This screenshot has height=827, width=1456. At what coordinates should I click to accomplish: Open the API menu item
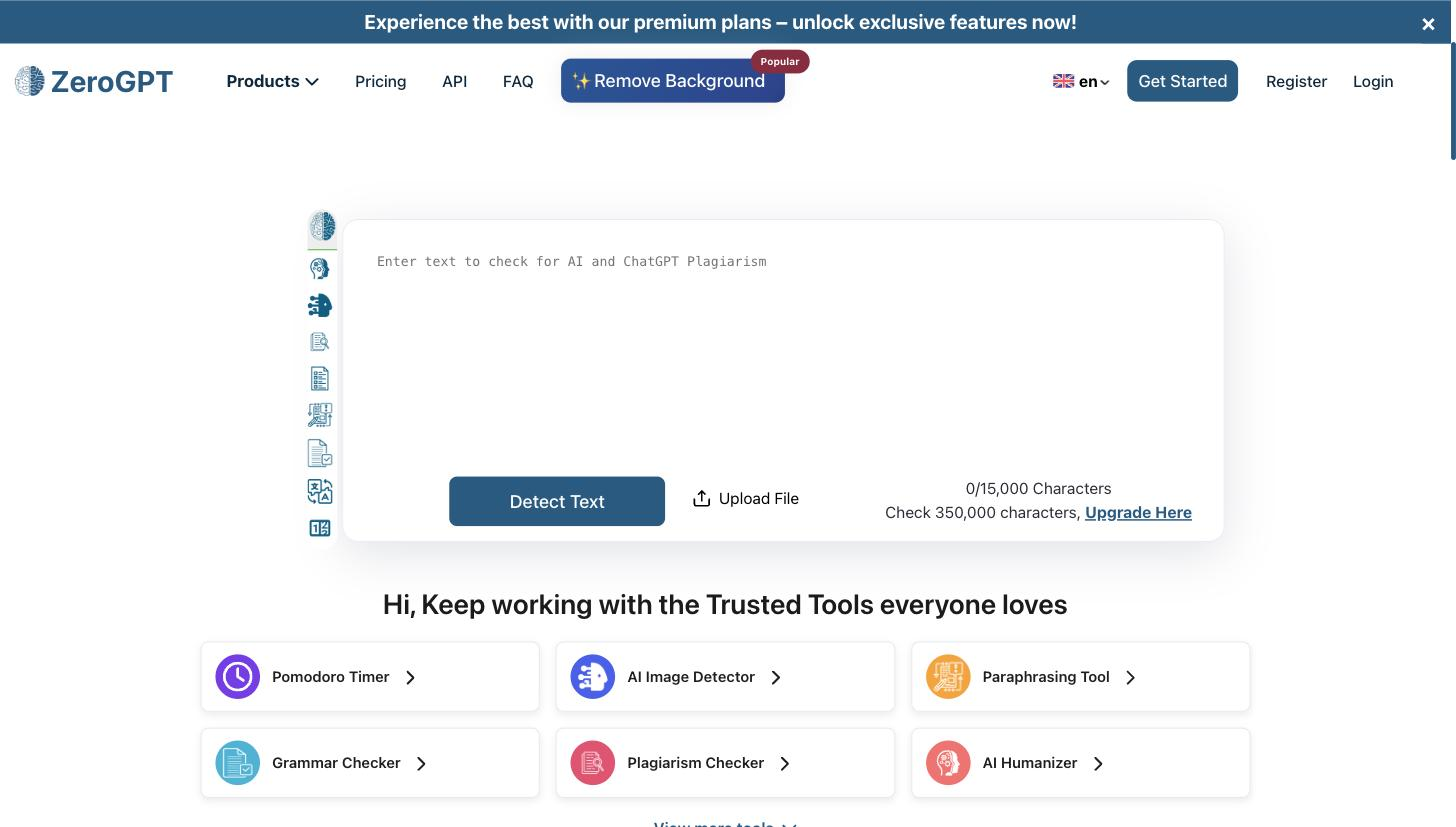tap(454, 81)
